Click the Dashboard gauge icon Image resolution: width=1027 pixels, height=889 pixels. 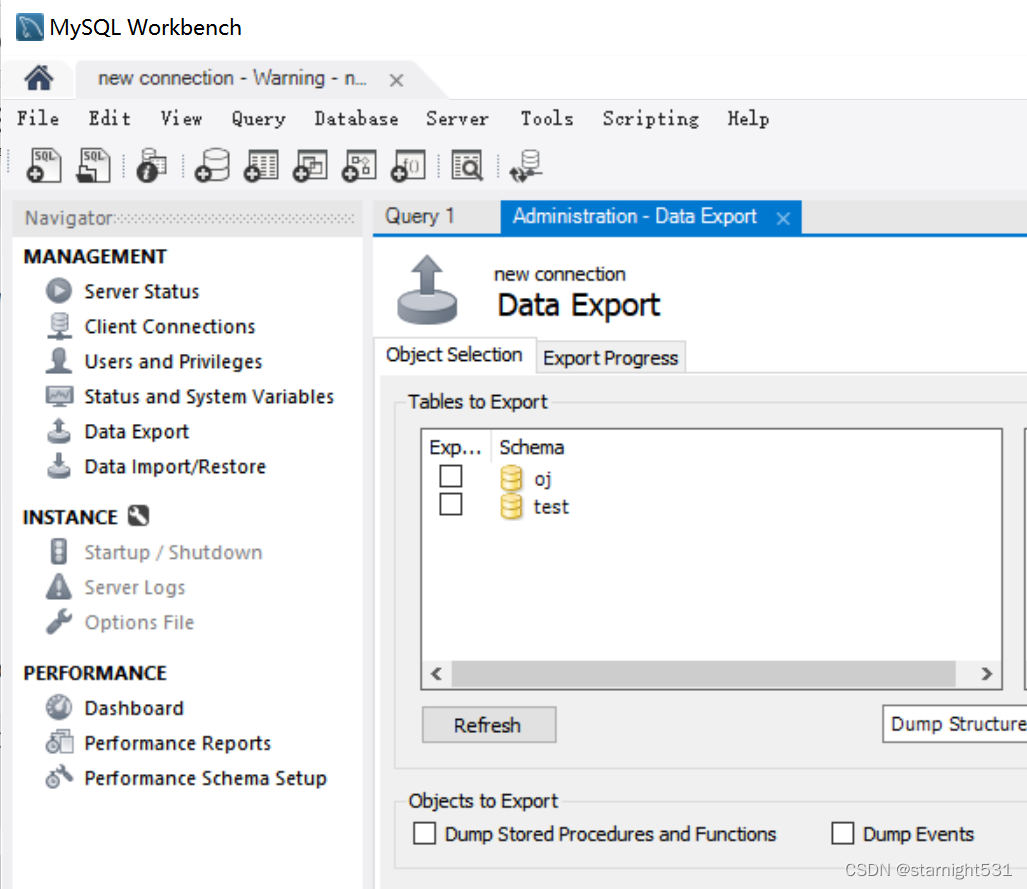pos(59,708)
